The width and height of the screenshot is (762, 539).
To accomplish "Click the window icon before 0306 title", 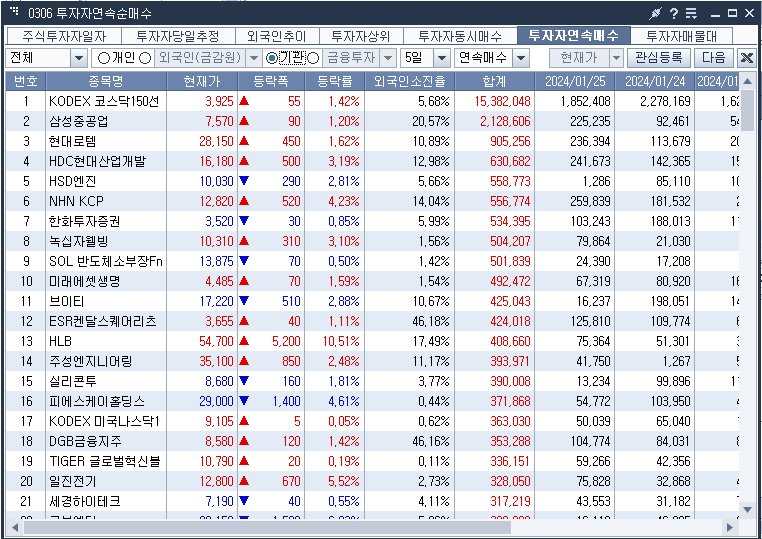I will click(x=15, y=12).
